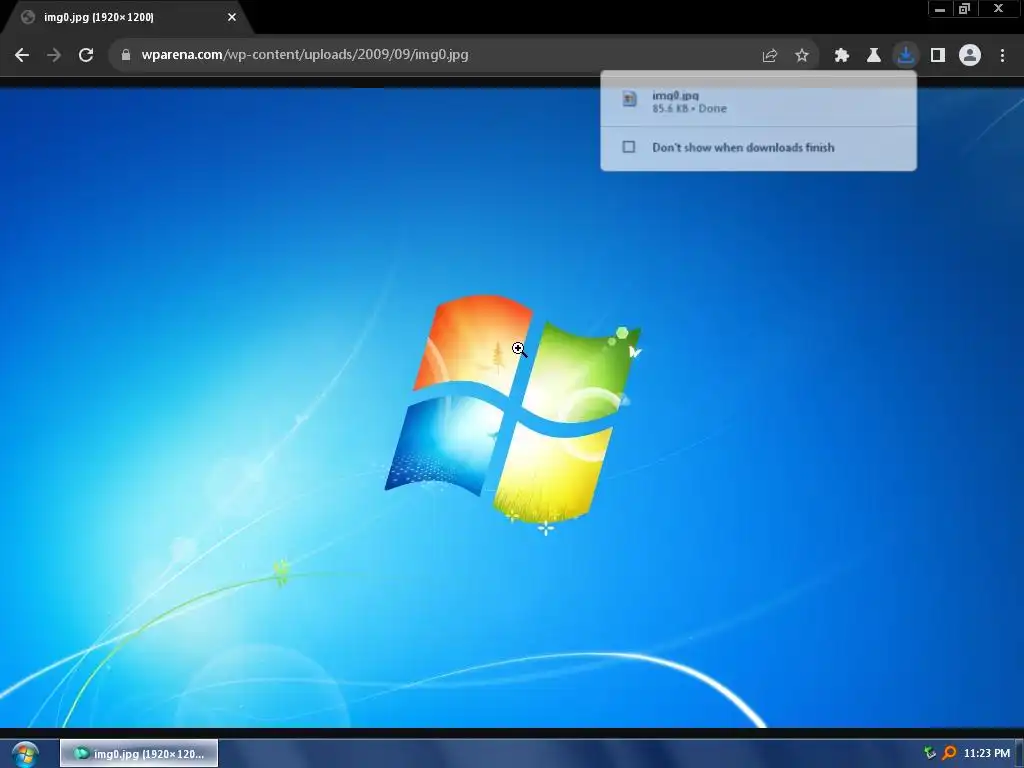Click the wparena.com address bar URL
Image resolution: width=1024 pixels, height=768 pixels.
304,54
